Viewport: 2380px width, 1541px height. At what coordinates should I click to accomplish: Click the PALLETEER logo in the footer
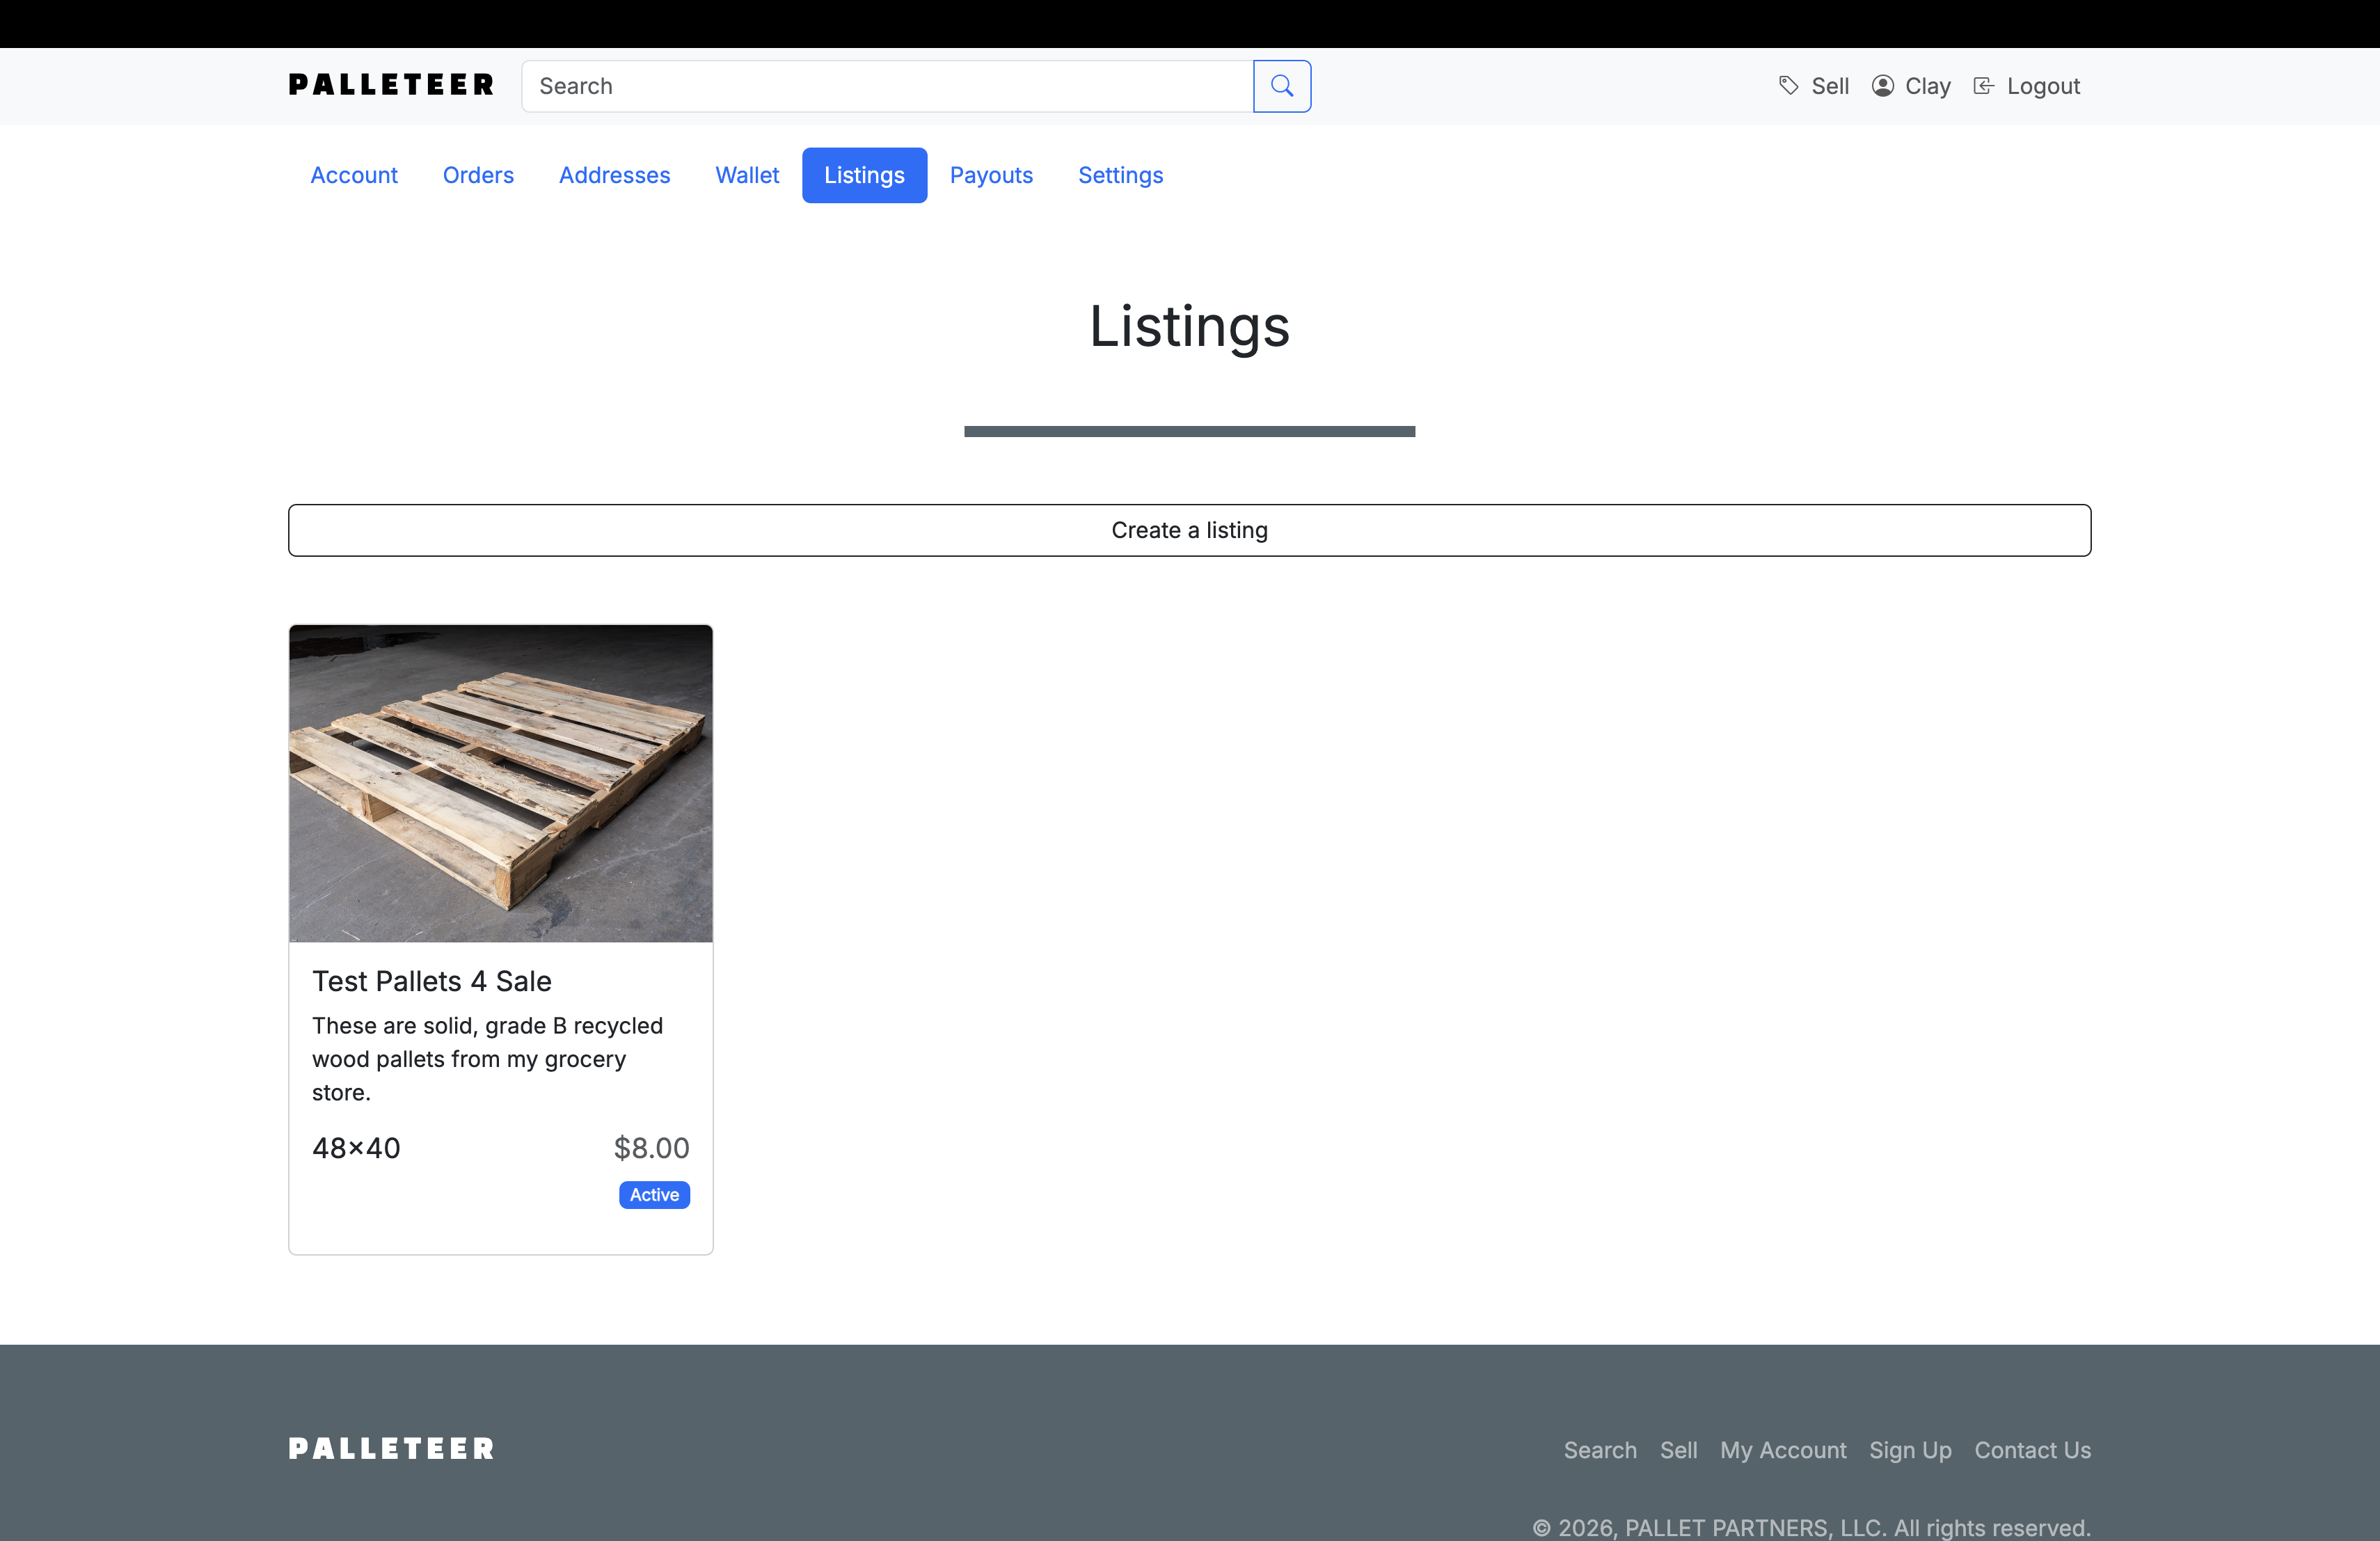(390, 1449)
